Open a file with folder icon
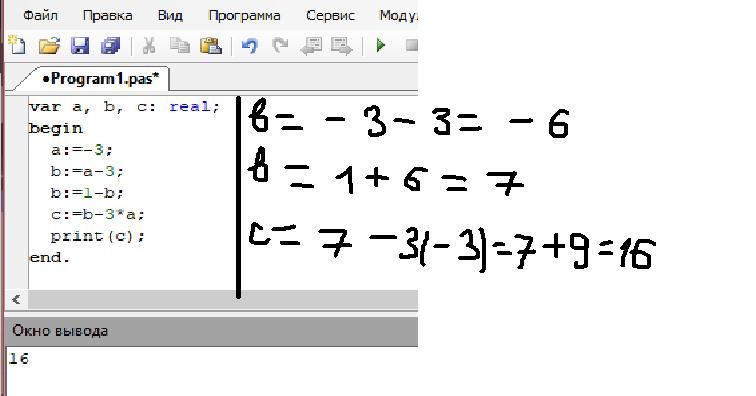 point(49,46)
